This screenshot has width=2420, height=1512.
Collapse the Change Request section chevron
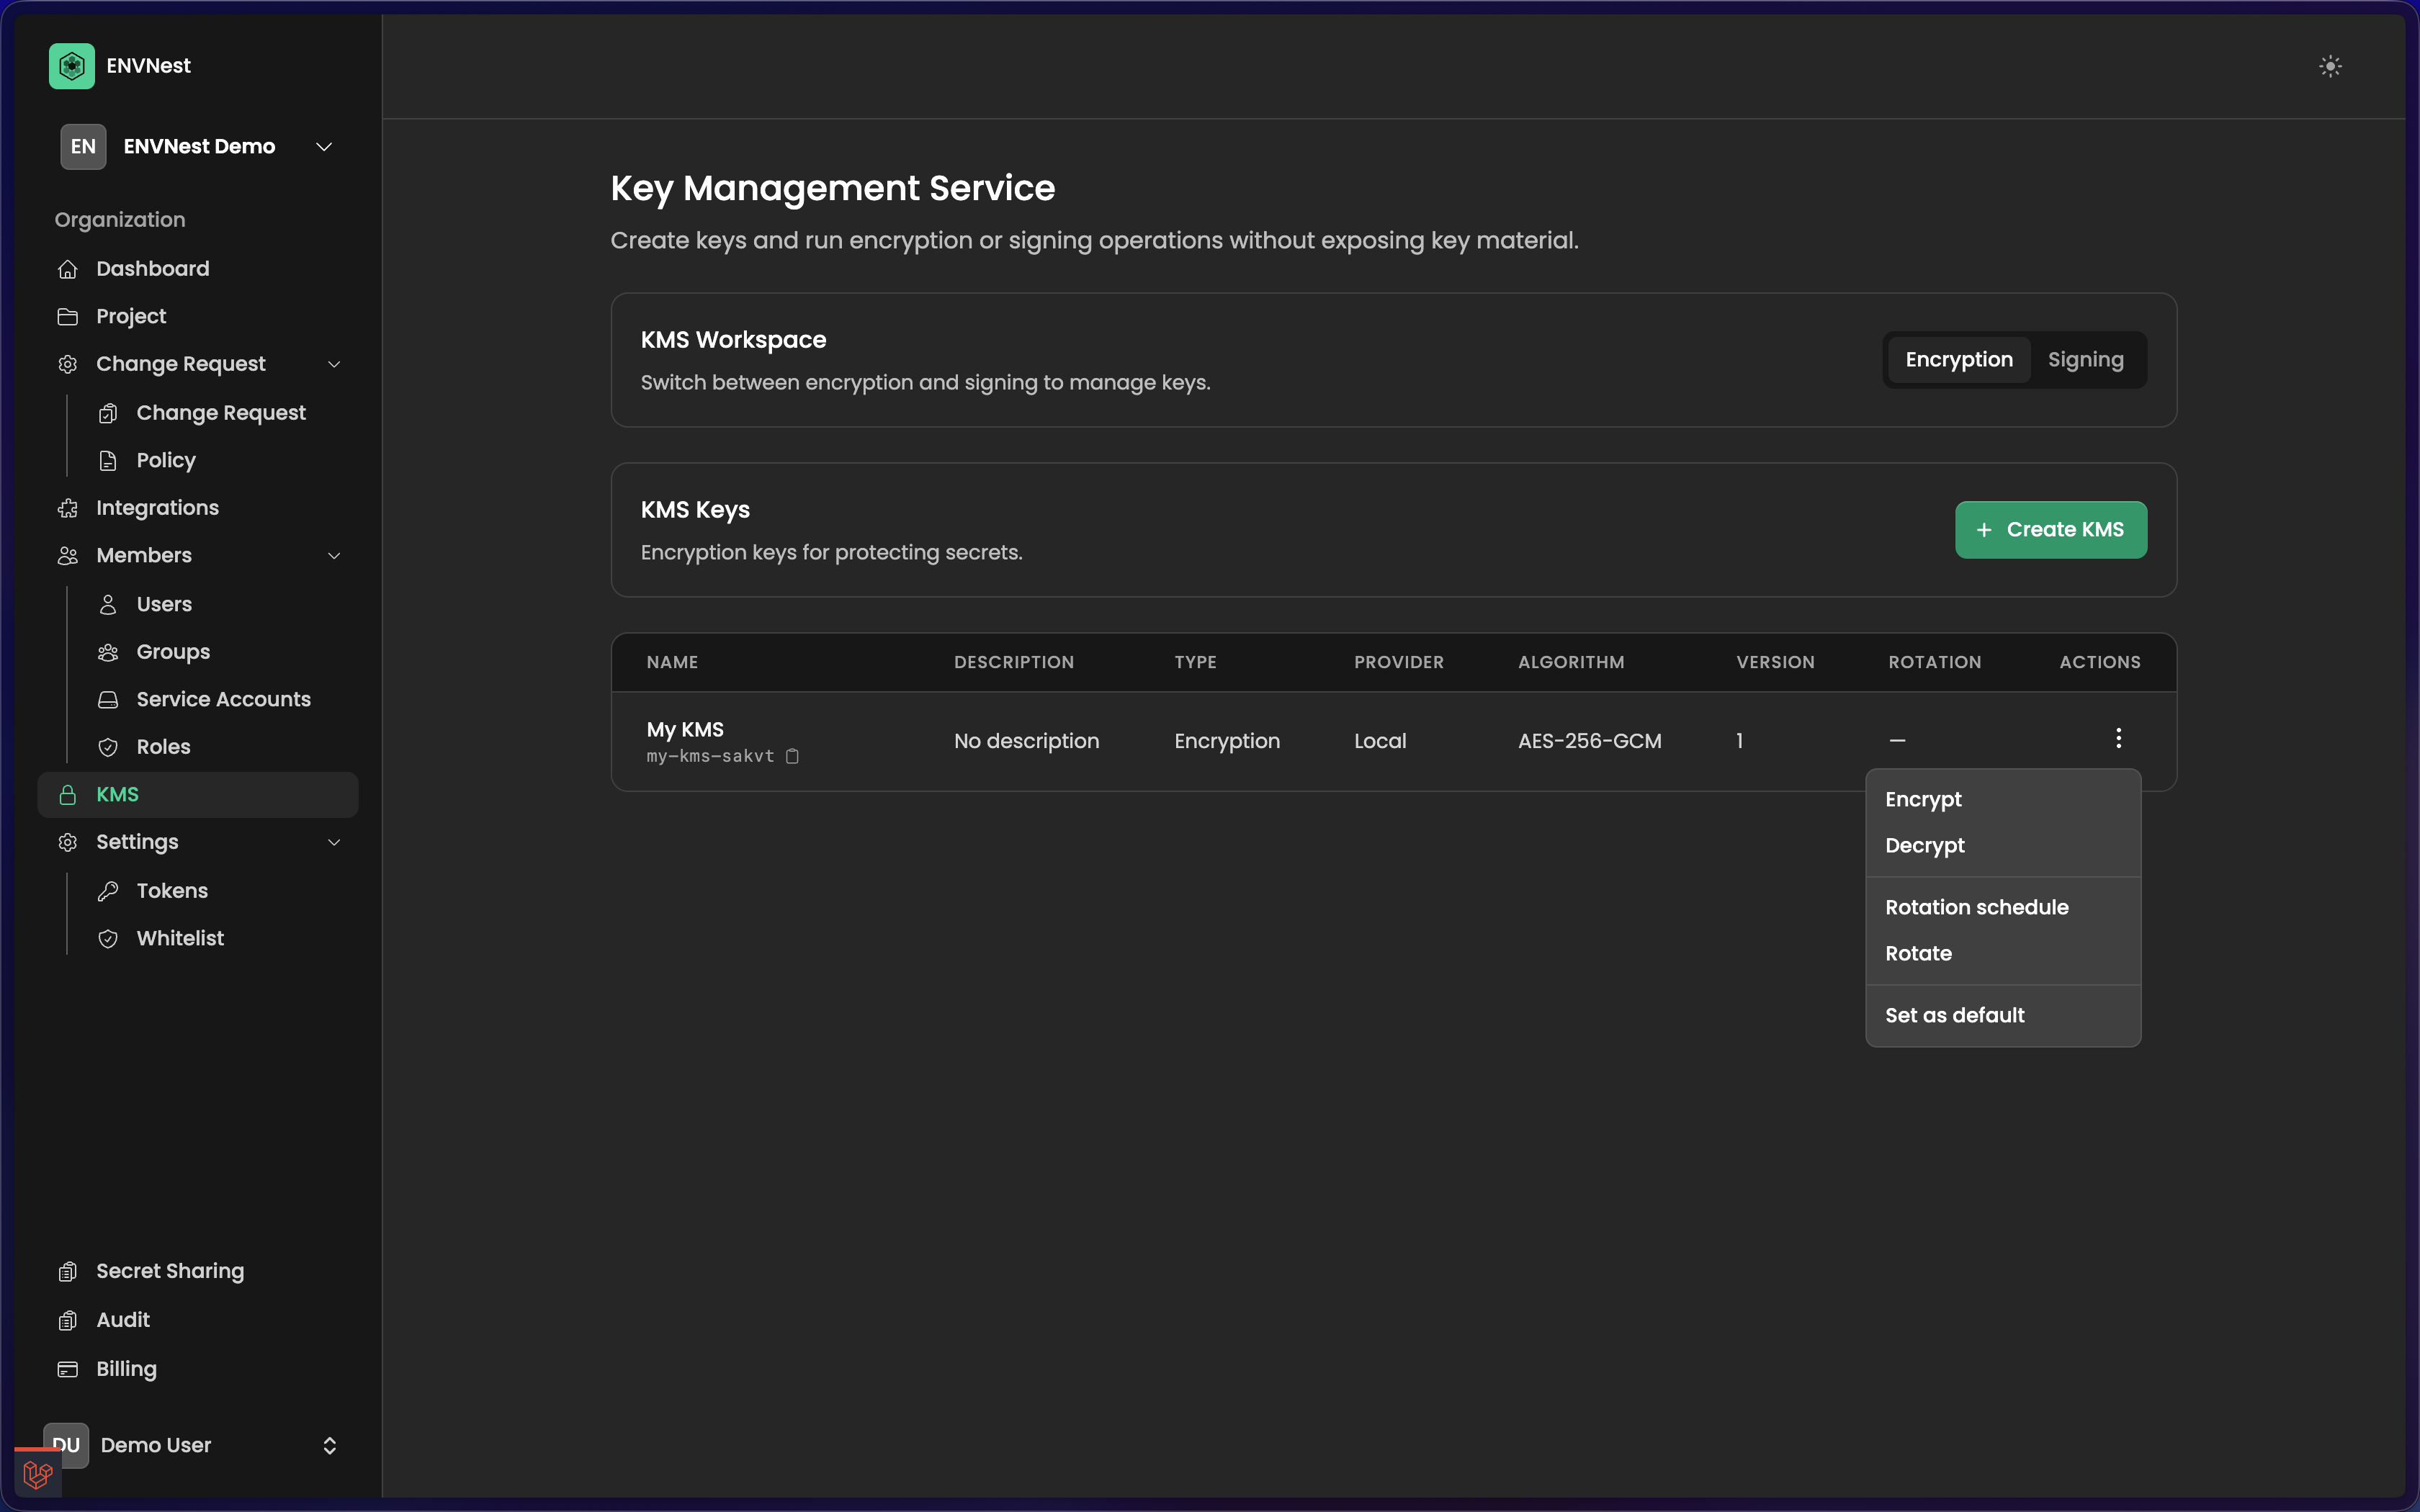pos(334,364)
